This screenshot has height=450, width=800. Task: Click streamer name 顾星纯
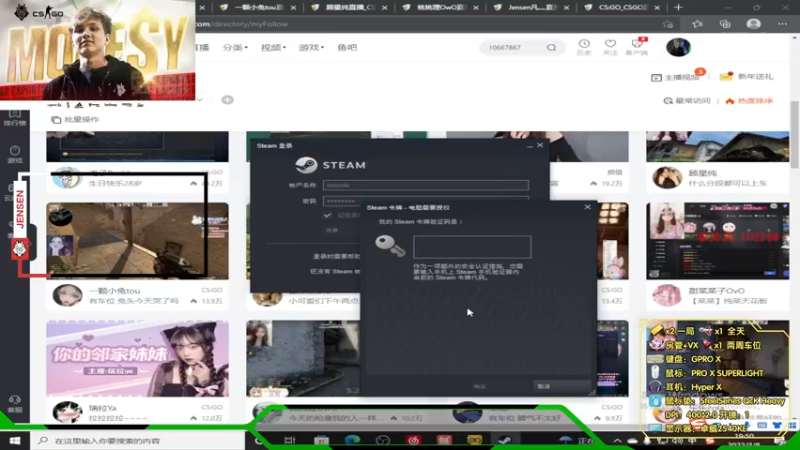point(702,173)
